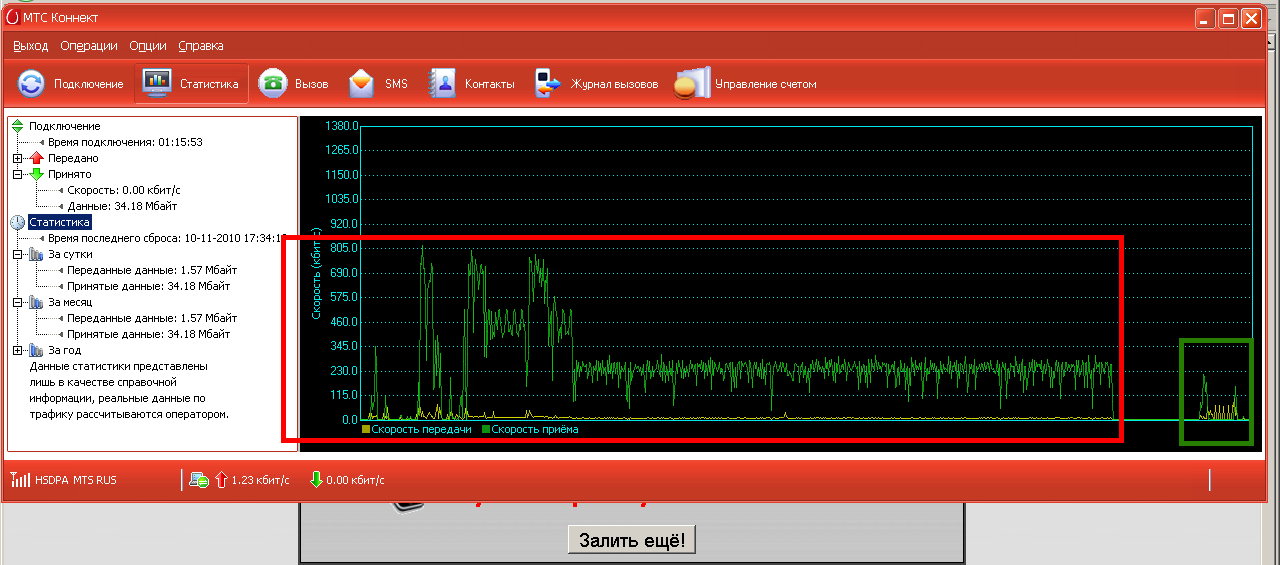Open the Журнал вызовов call log
The height and width of the screenshot is (565, 1280).
596,84
